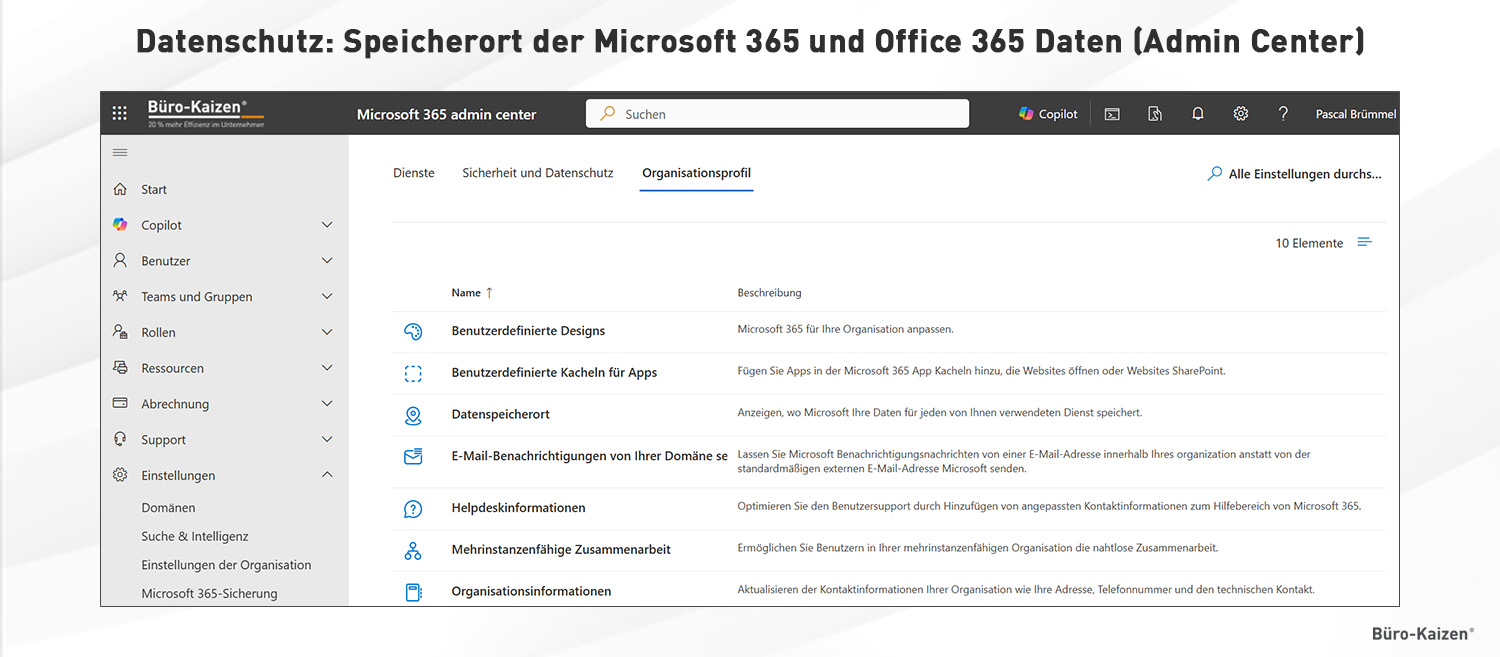This screenshot has width=1500, height=657.
Task: Click the Helpdeskinformationen question bubble icon
Action: point(413,509)
